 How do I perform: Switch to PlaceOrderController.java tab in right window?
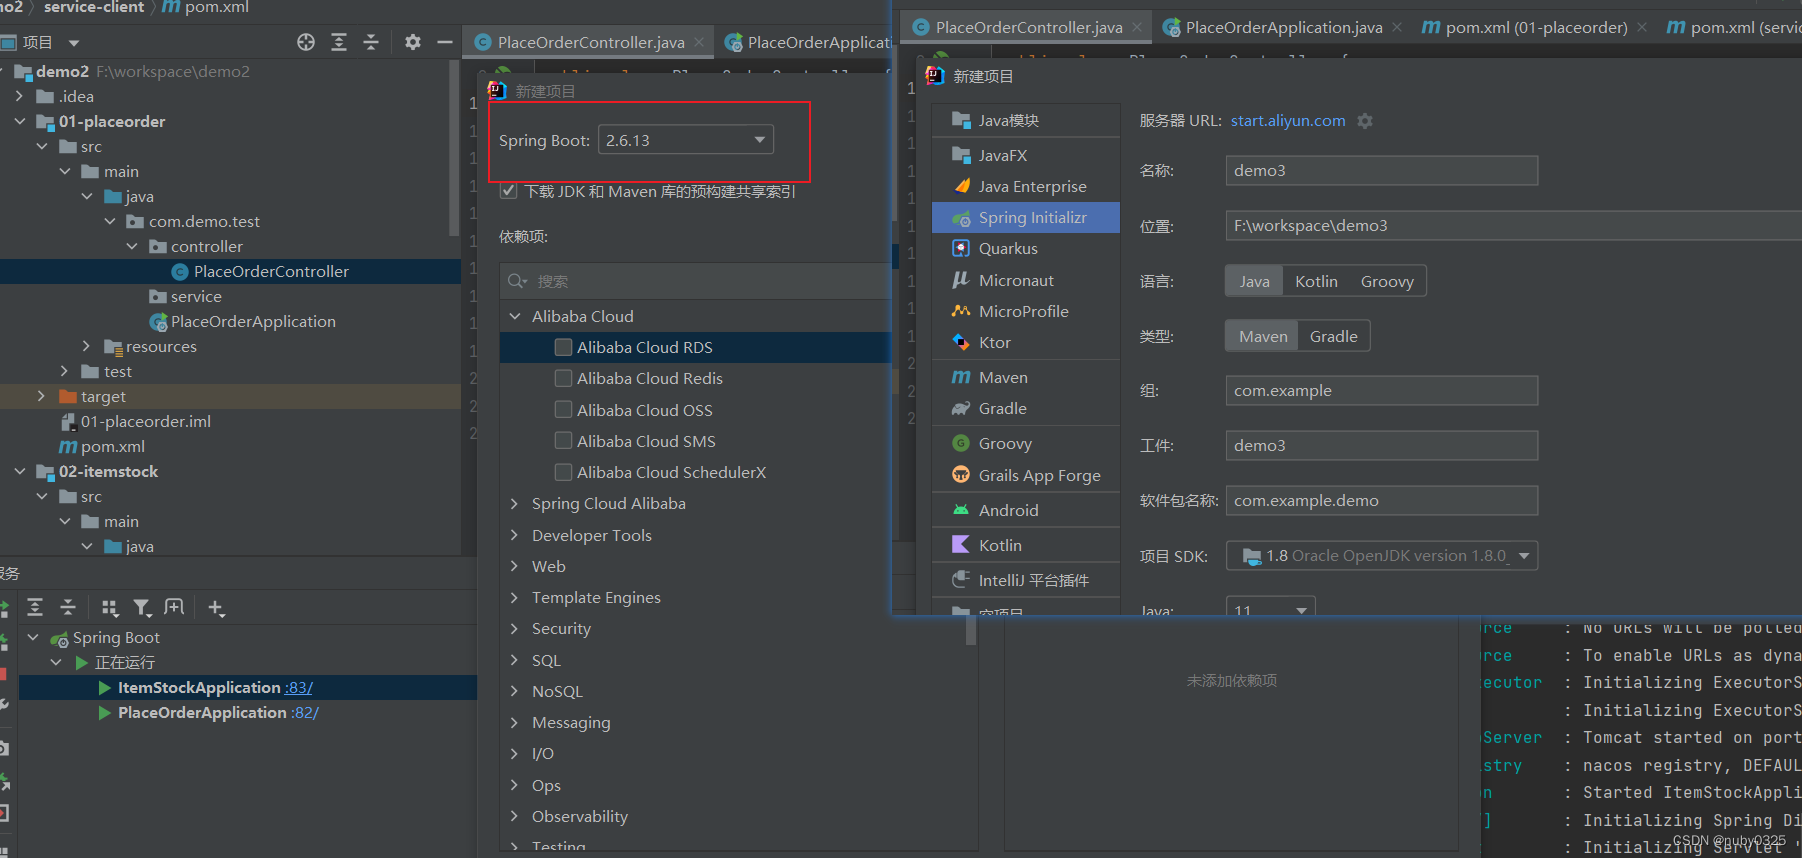coord(1027,27)
